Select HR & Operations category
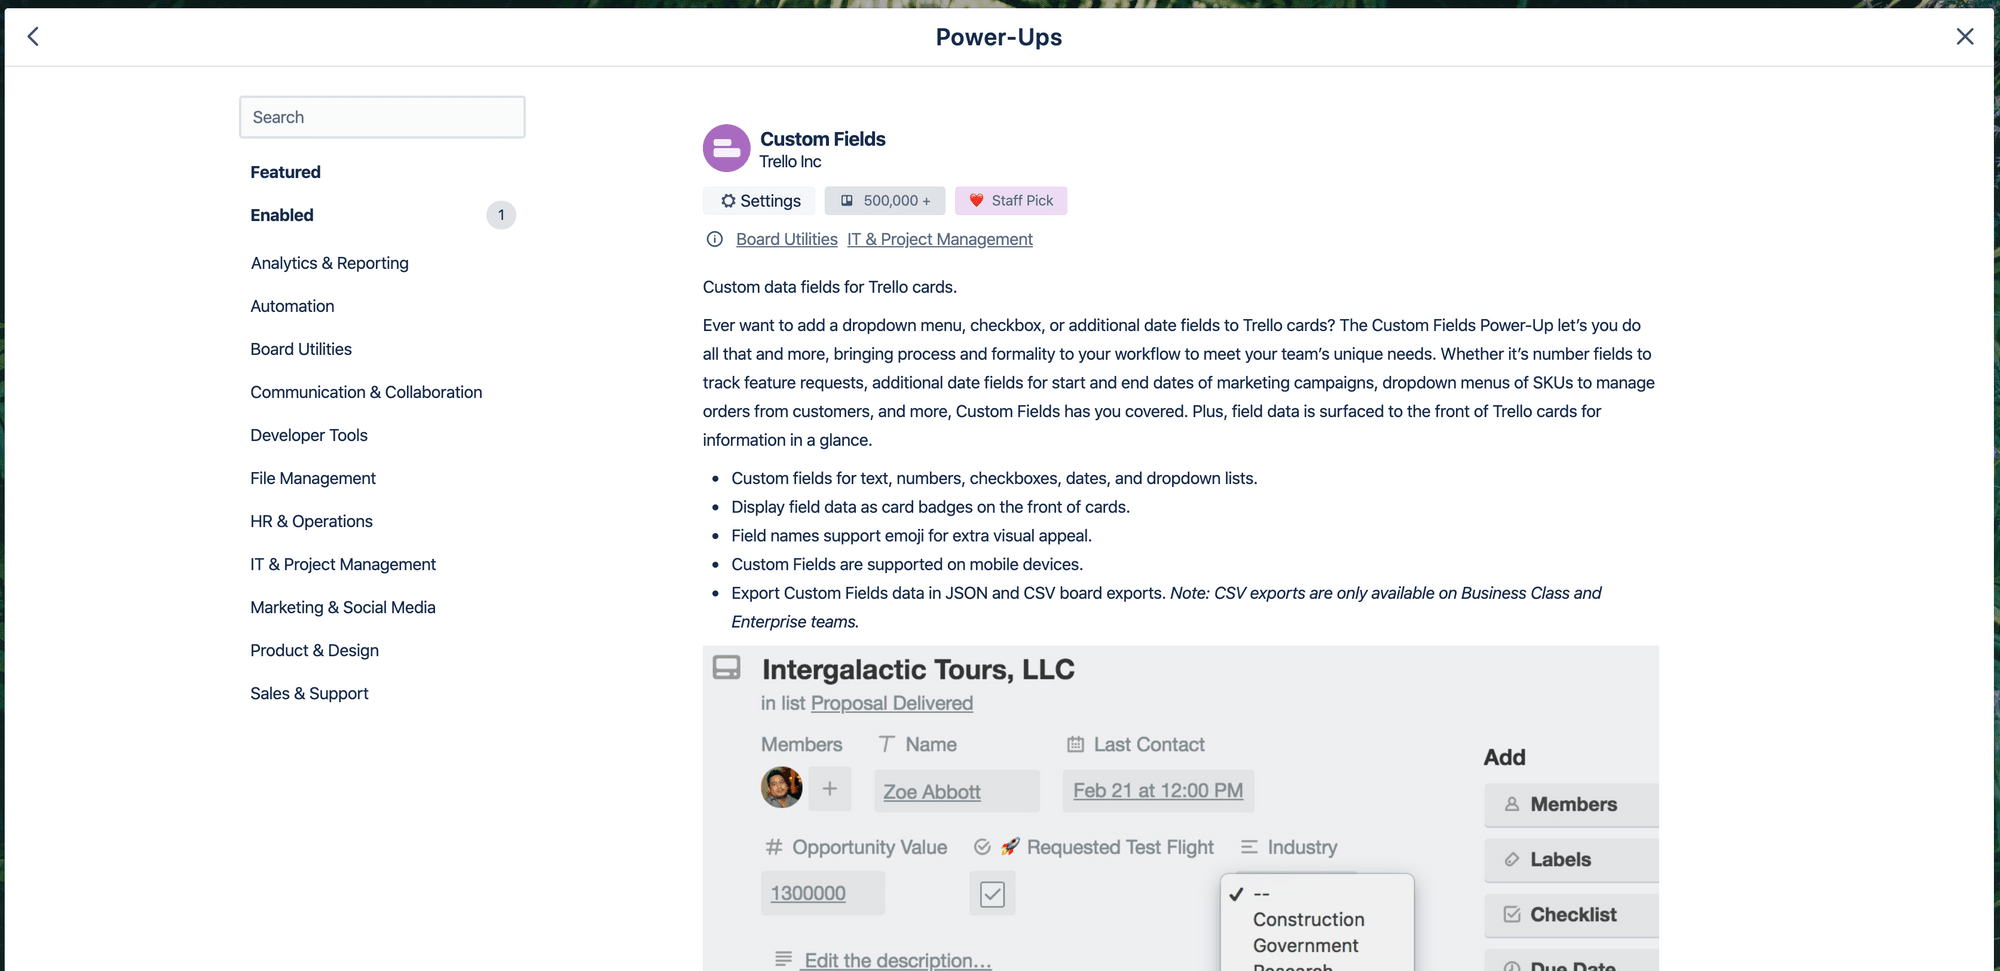 311,521
